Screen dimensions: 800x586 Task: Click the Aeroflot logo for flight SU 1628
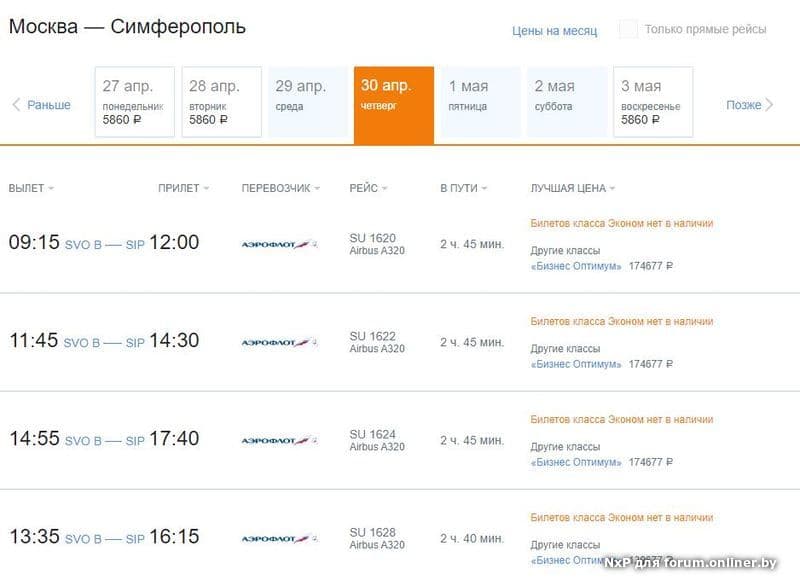[x=279, y=538]
